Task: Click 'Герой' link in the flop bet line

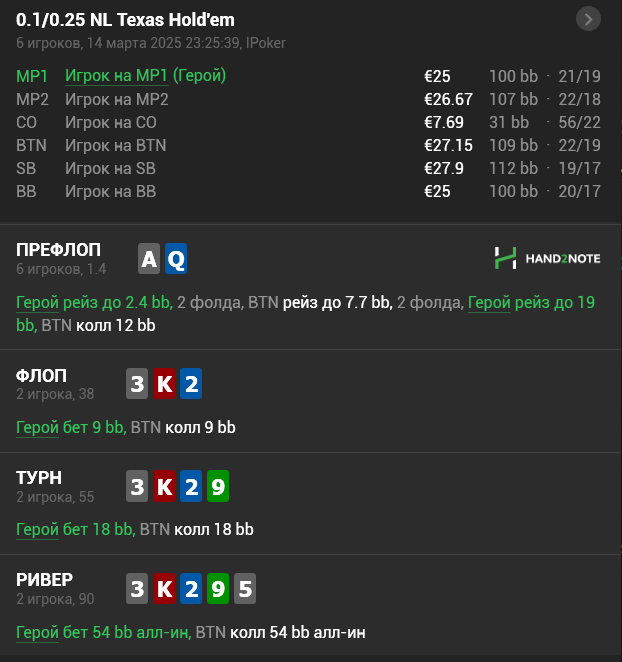Action: [x=37, y=427]
